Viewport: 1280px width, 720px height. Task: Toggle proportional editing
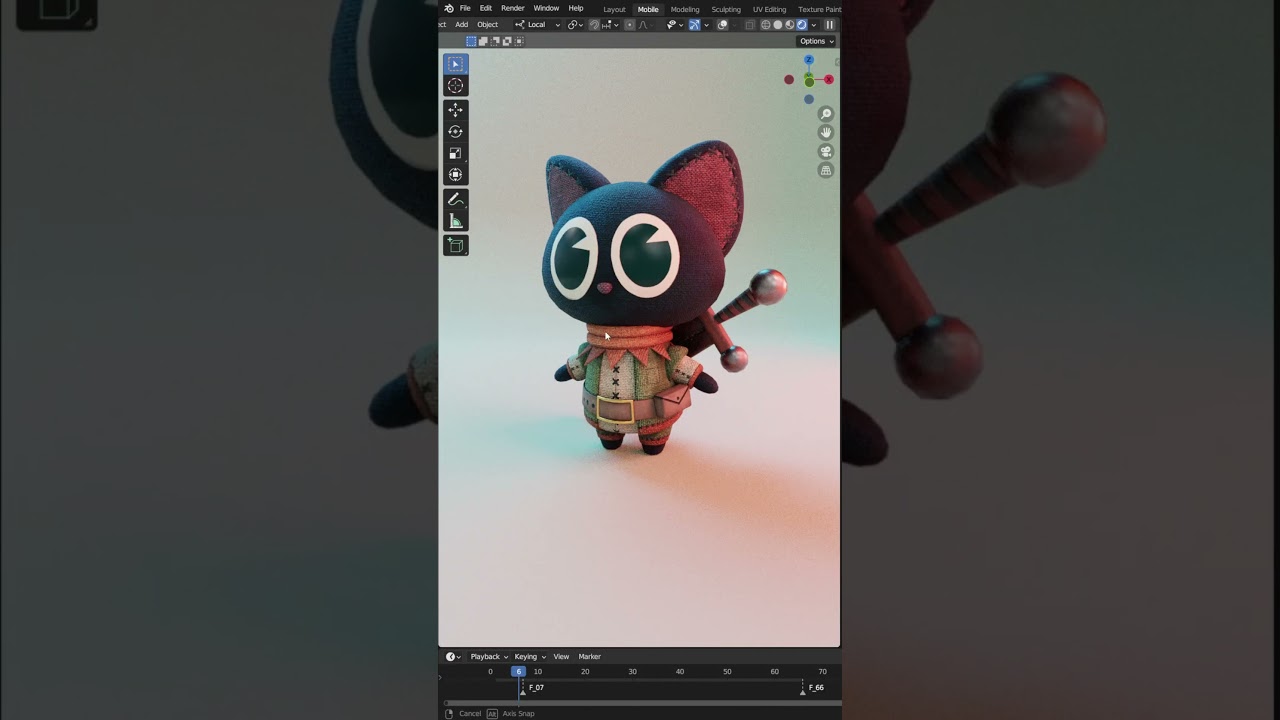[629, 25]
